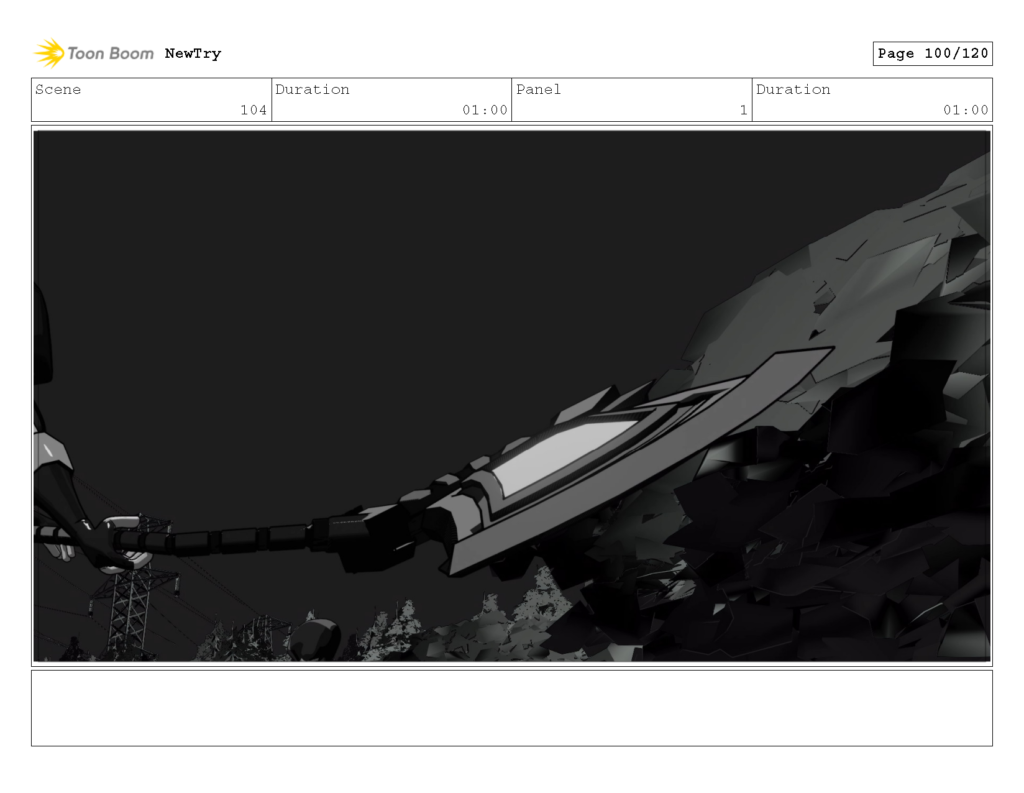Click the Panel label text
The image size is (1024, 793).
pos(538,89)
